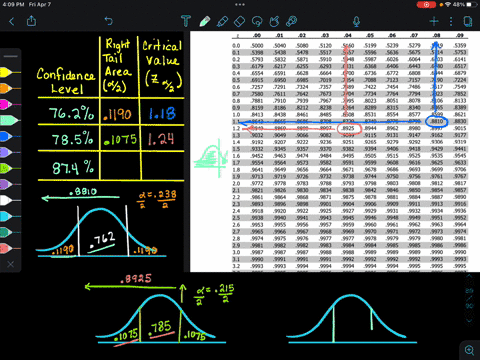Screen dimensions: 480x360
Task: Choose the magenta pen preset
Action: (9, 104)
